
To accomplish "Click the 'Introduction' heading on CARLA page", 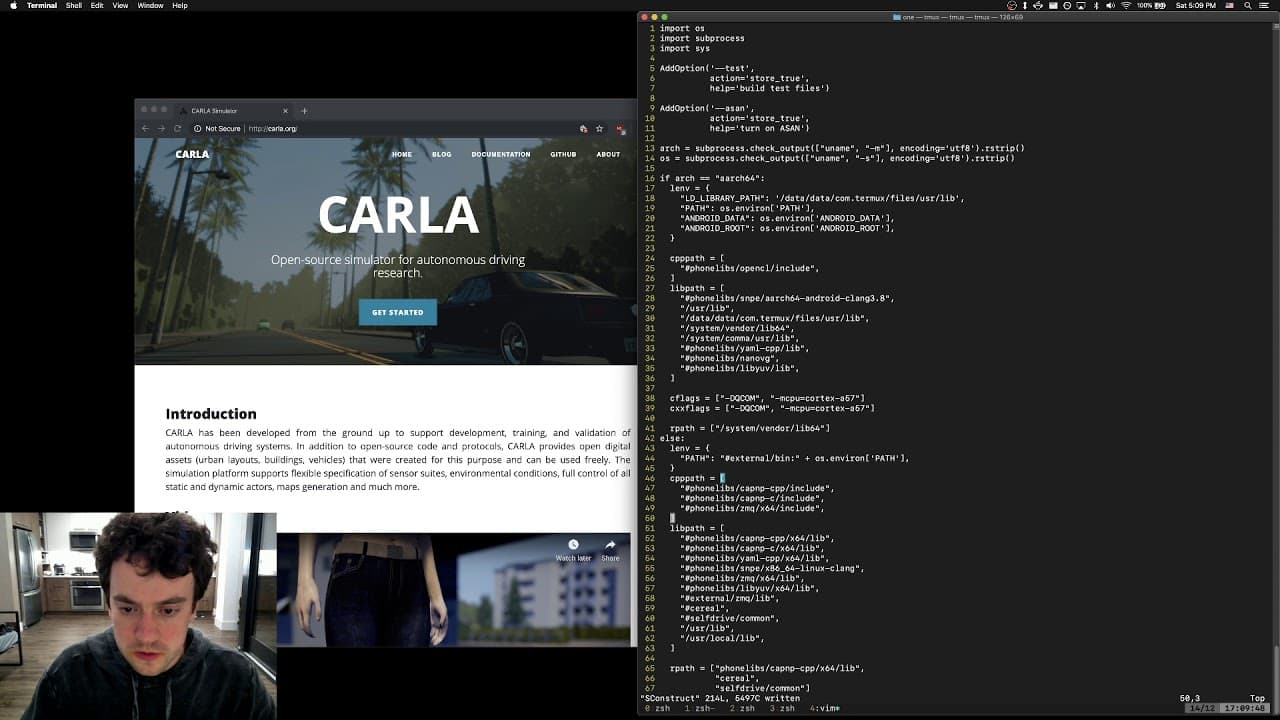I will (x=211, y=414).
